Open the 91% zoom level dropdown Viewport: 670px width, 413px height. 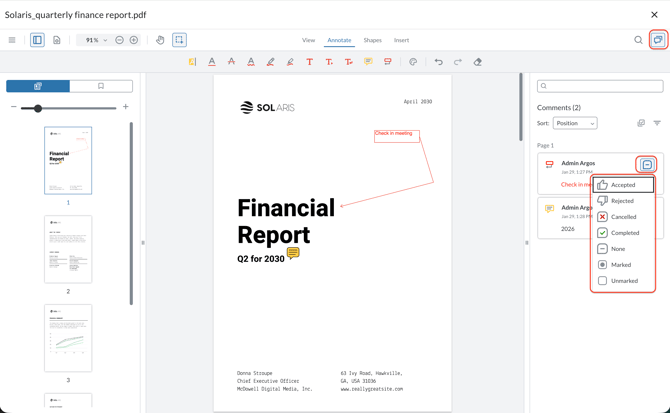tap(95, 40)
